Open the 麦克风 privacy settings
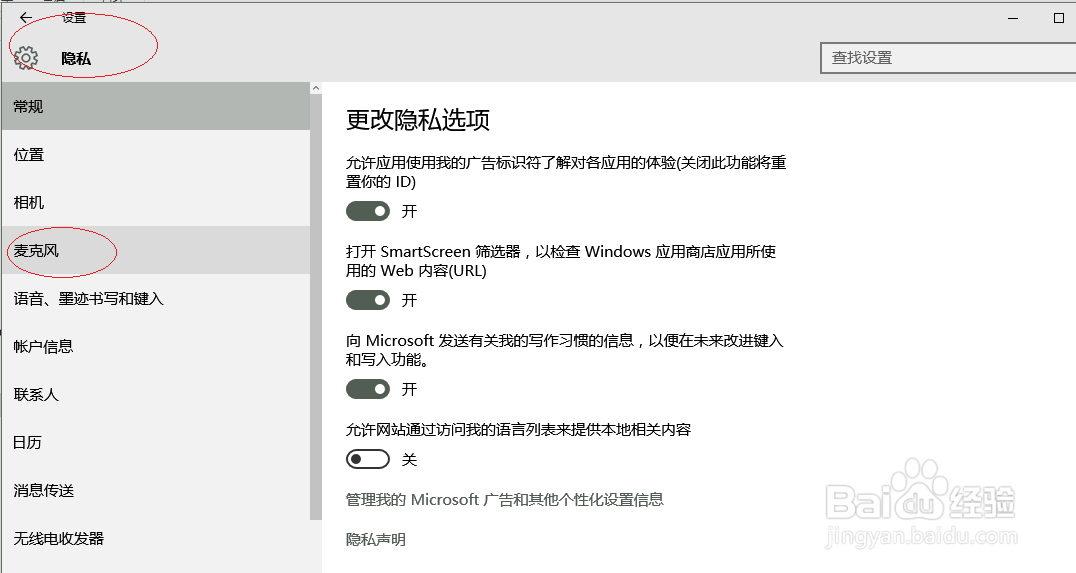The height and width of the screenshot is (573, 1076). pyautogui.click(x=156, y=250)
